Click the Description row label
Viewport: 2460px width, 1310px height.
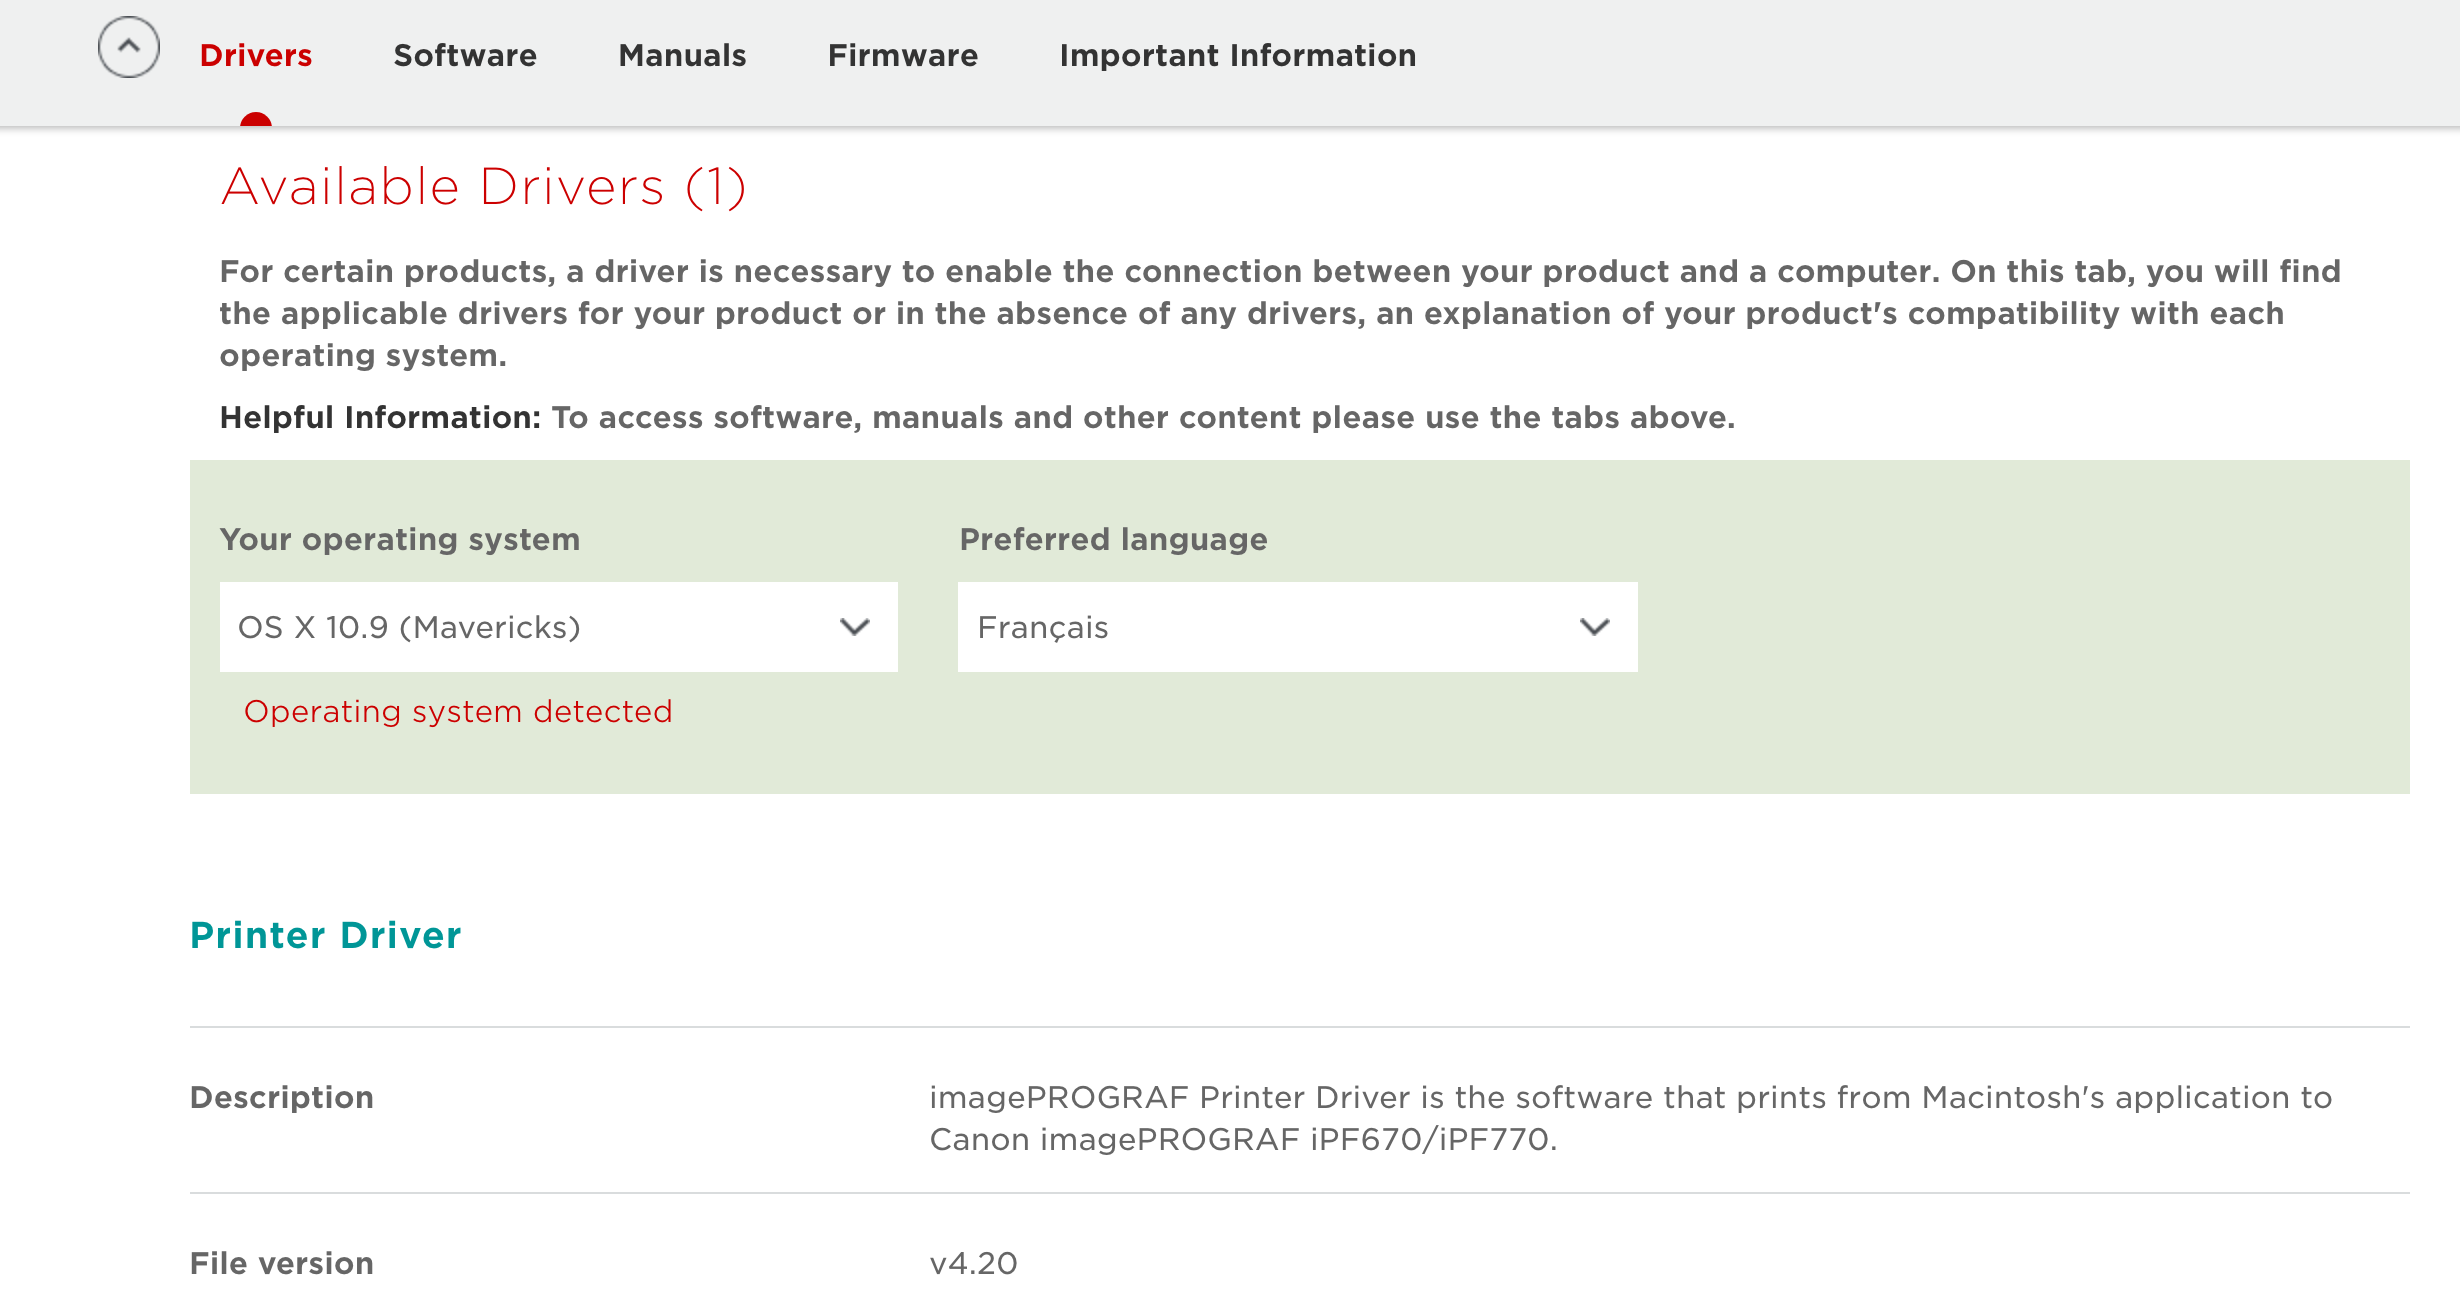click(x=282, y=1097)
